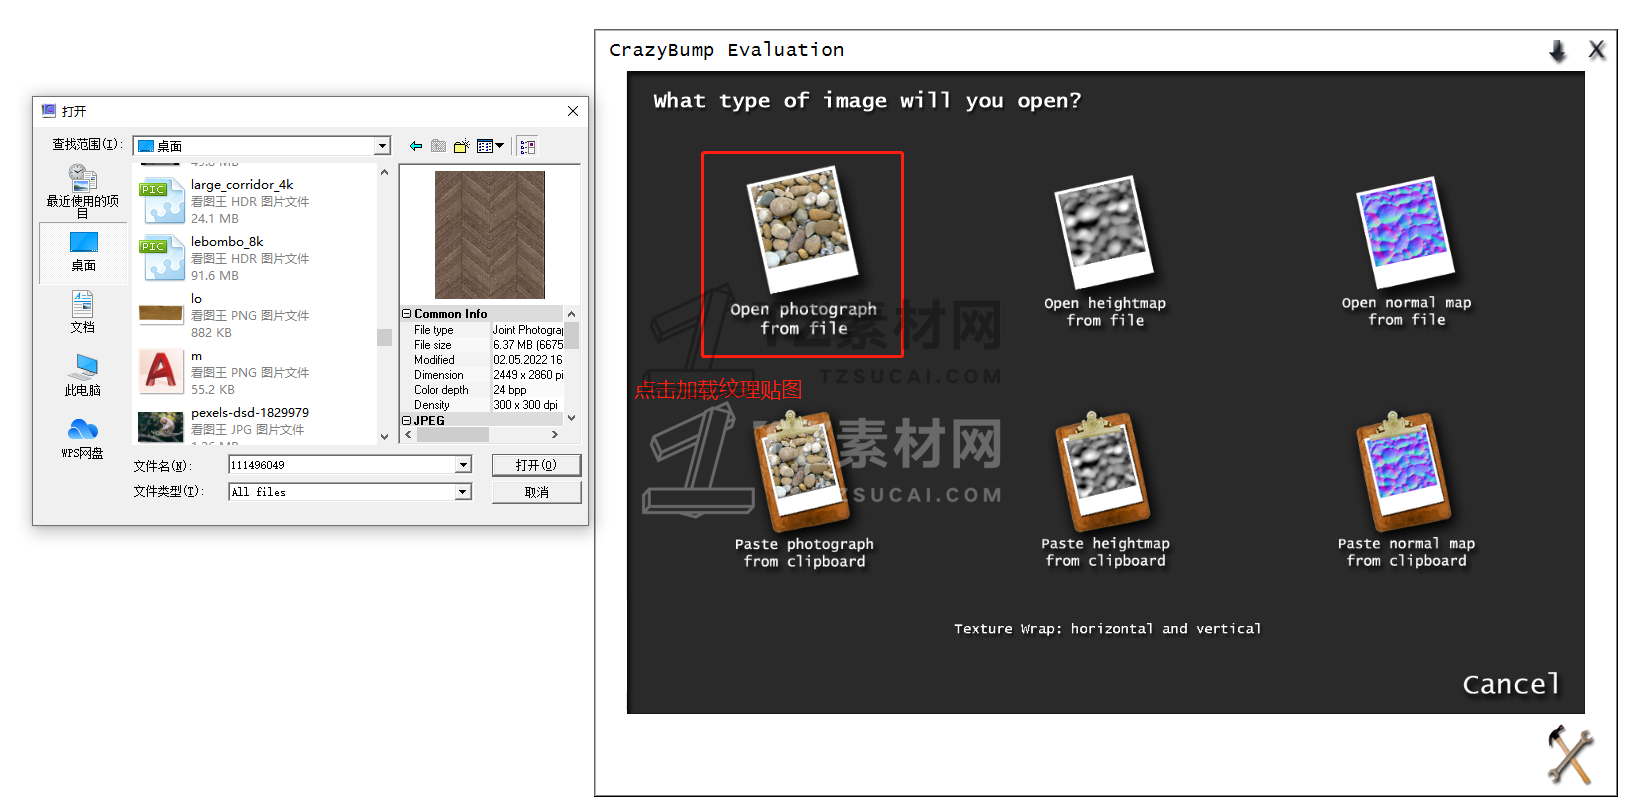Paste photograph from clipboard

point(804,490)
